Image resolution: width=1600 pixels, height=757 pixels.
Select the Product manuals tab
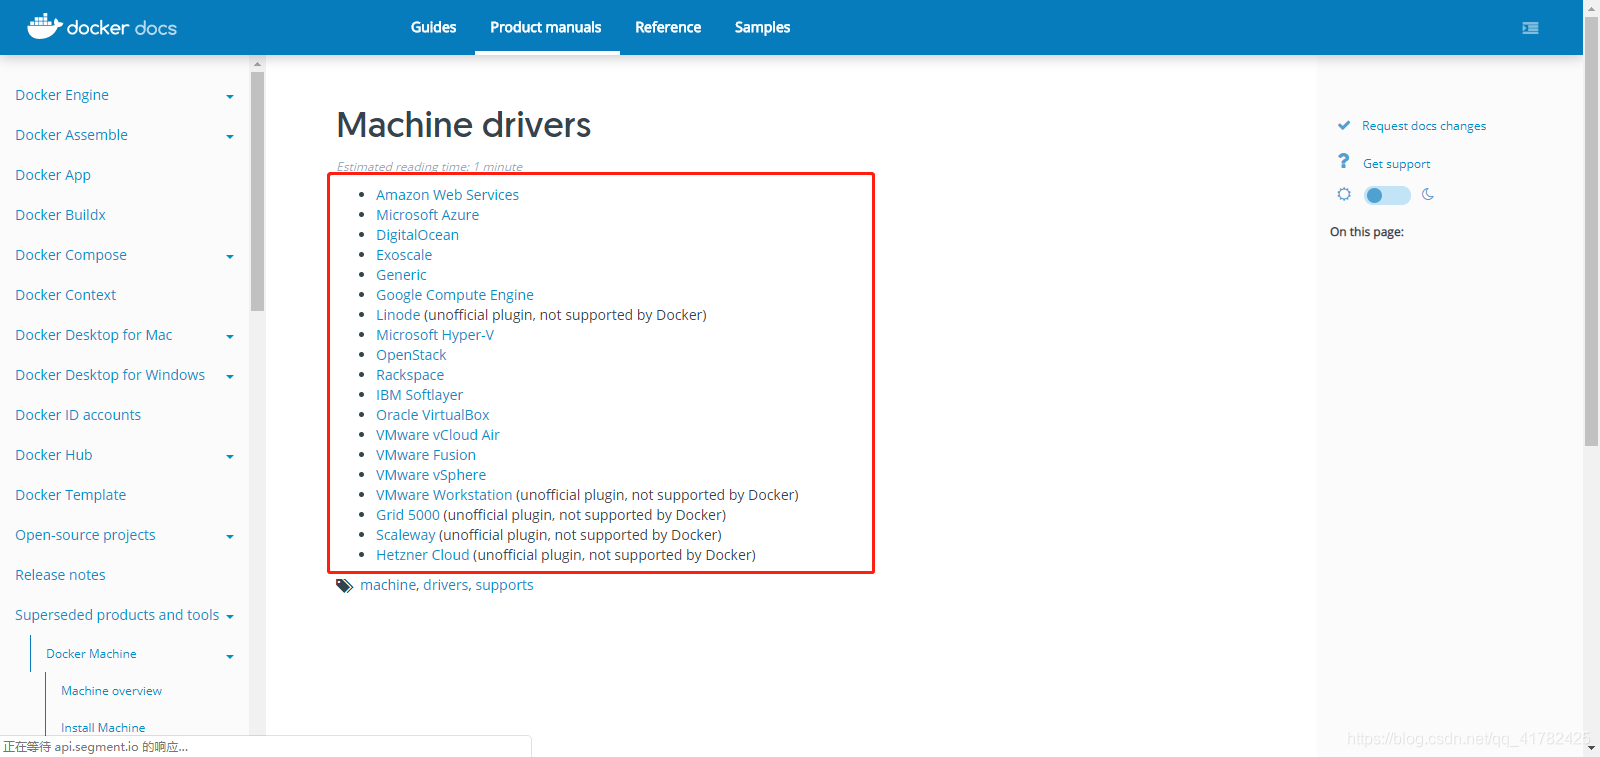coord(546,27)
